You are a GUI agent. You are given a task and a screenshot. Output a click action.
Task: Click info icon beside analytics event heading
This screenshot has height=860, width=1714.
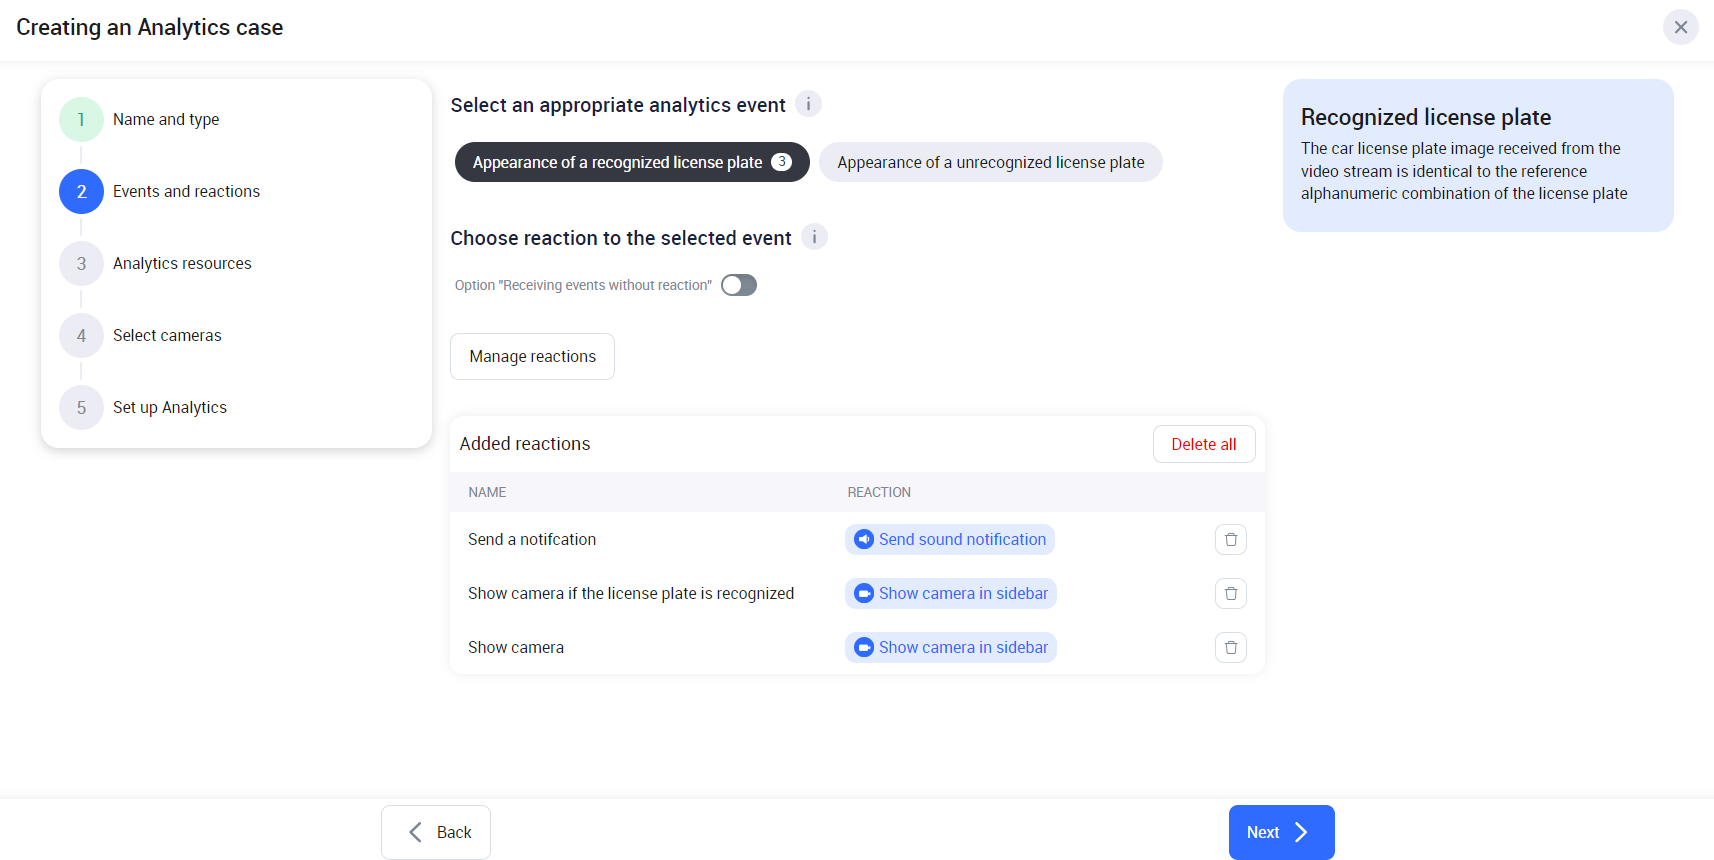coord(808,104)
